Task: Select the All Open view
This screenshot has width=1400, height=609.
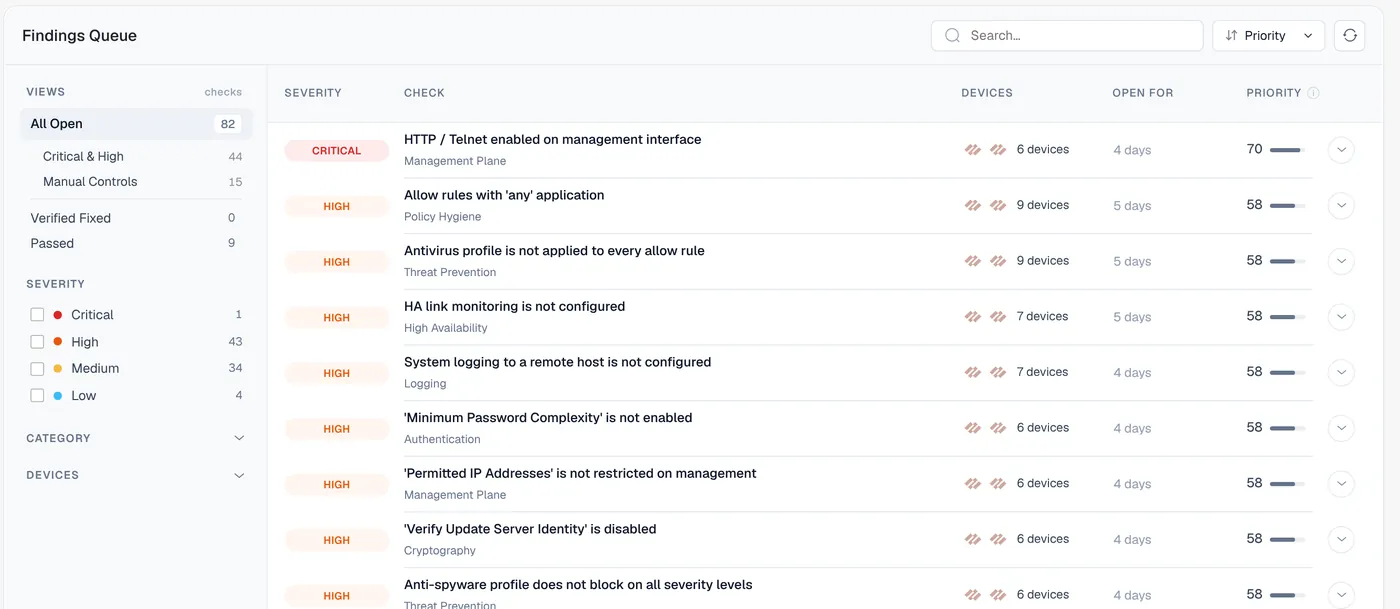Action: pos(136,124)
